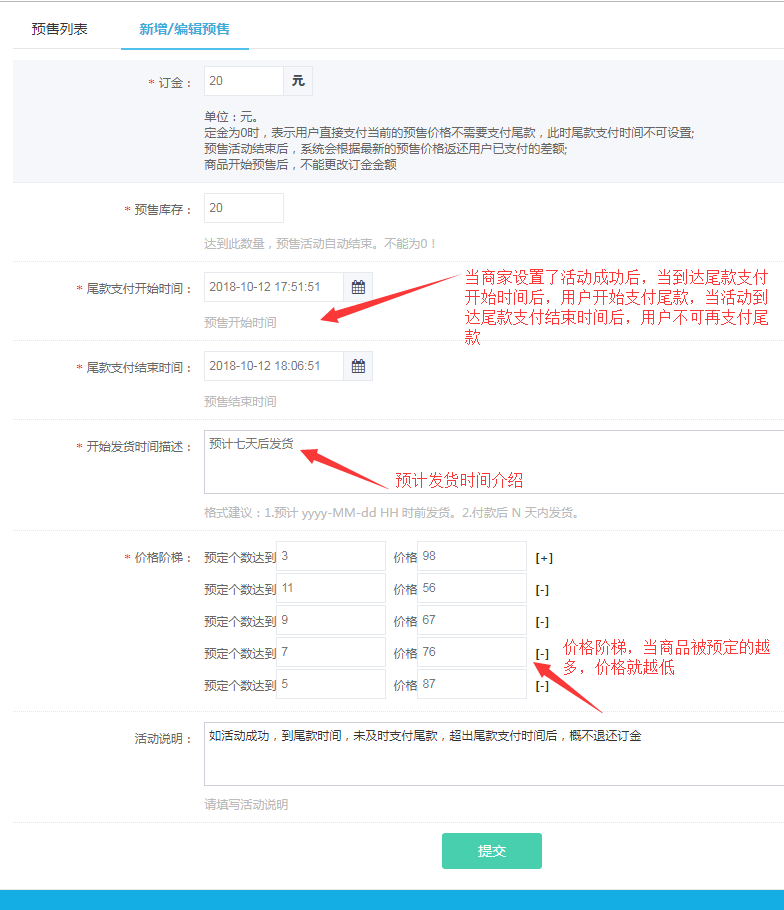Open calendar for final payment start time
The height and width of the screenshot is (910, 784).
coord(358,287)
